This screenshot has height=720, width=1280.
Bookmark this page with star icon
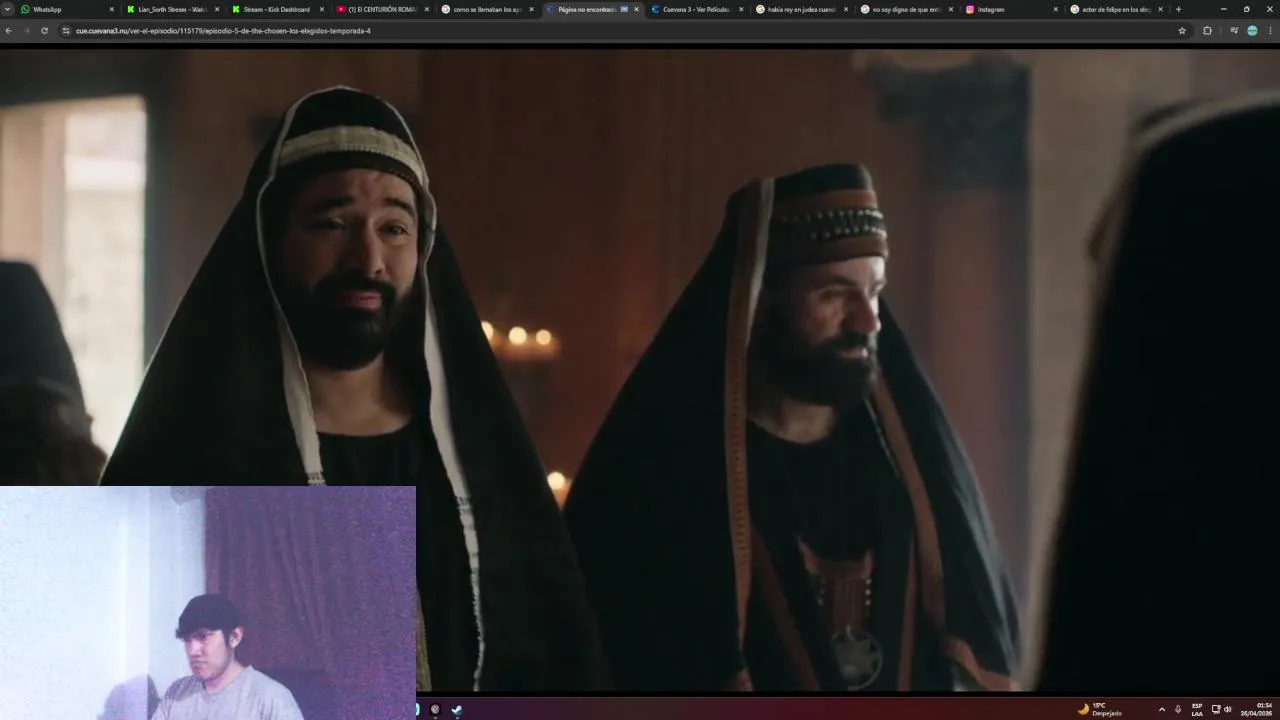click(1182, 31)
